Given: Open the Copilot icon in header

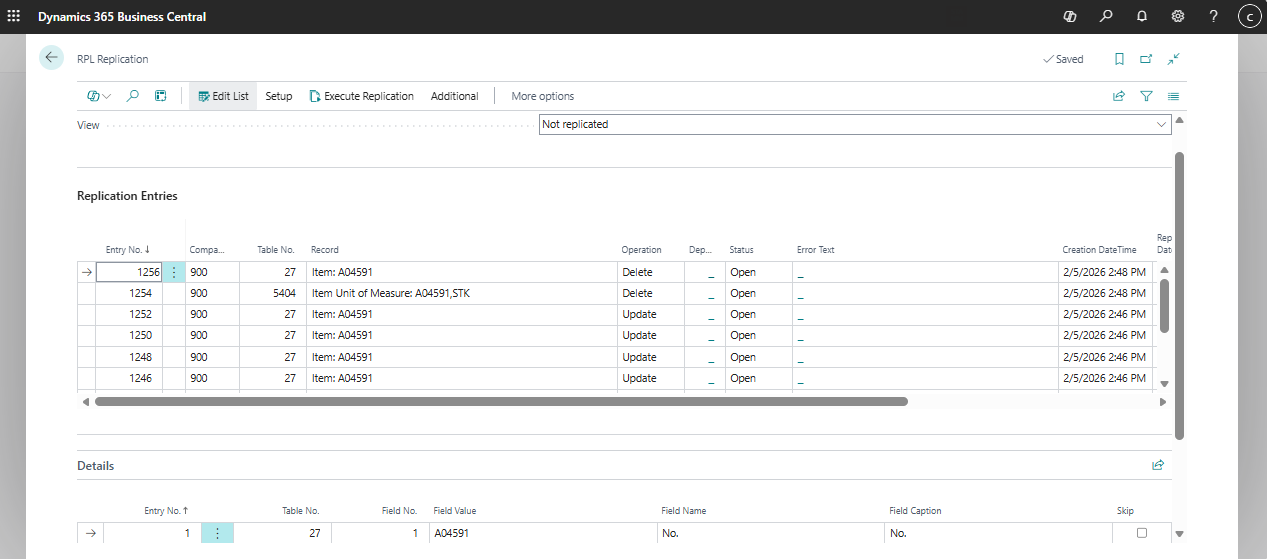Looking at the screenshot, I should [1070, 16].
